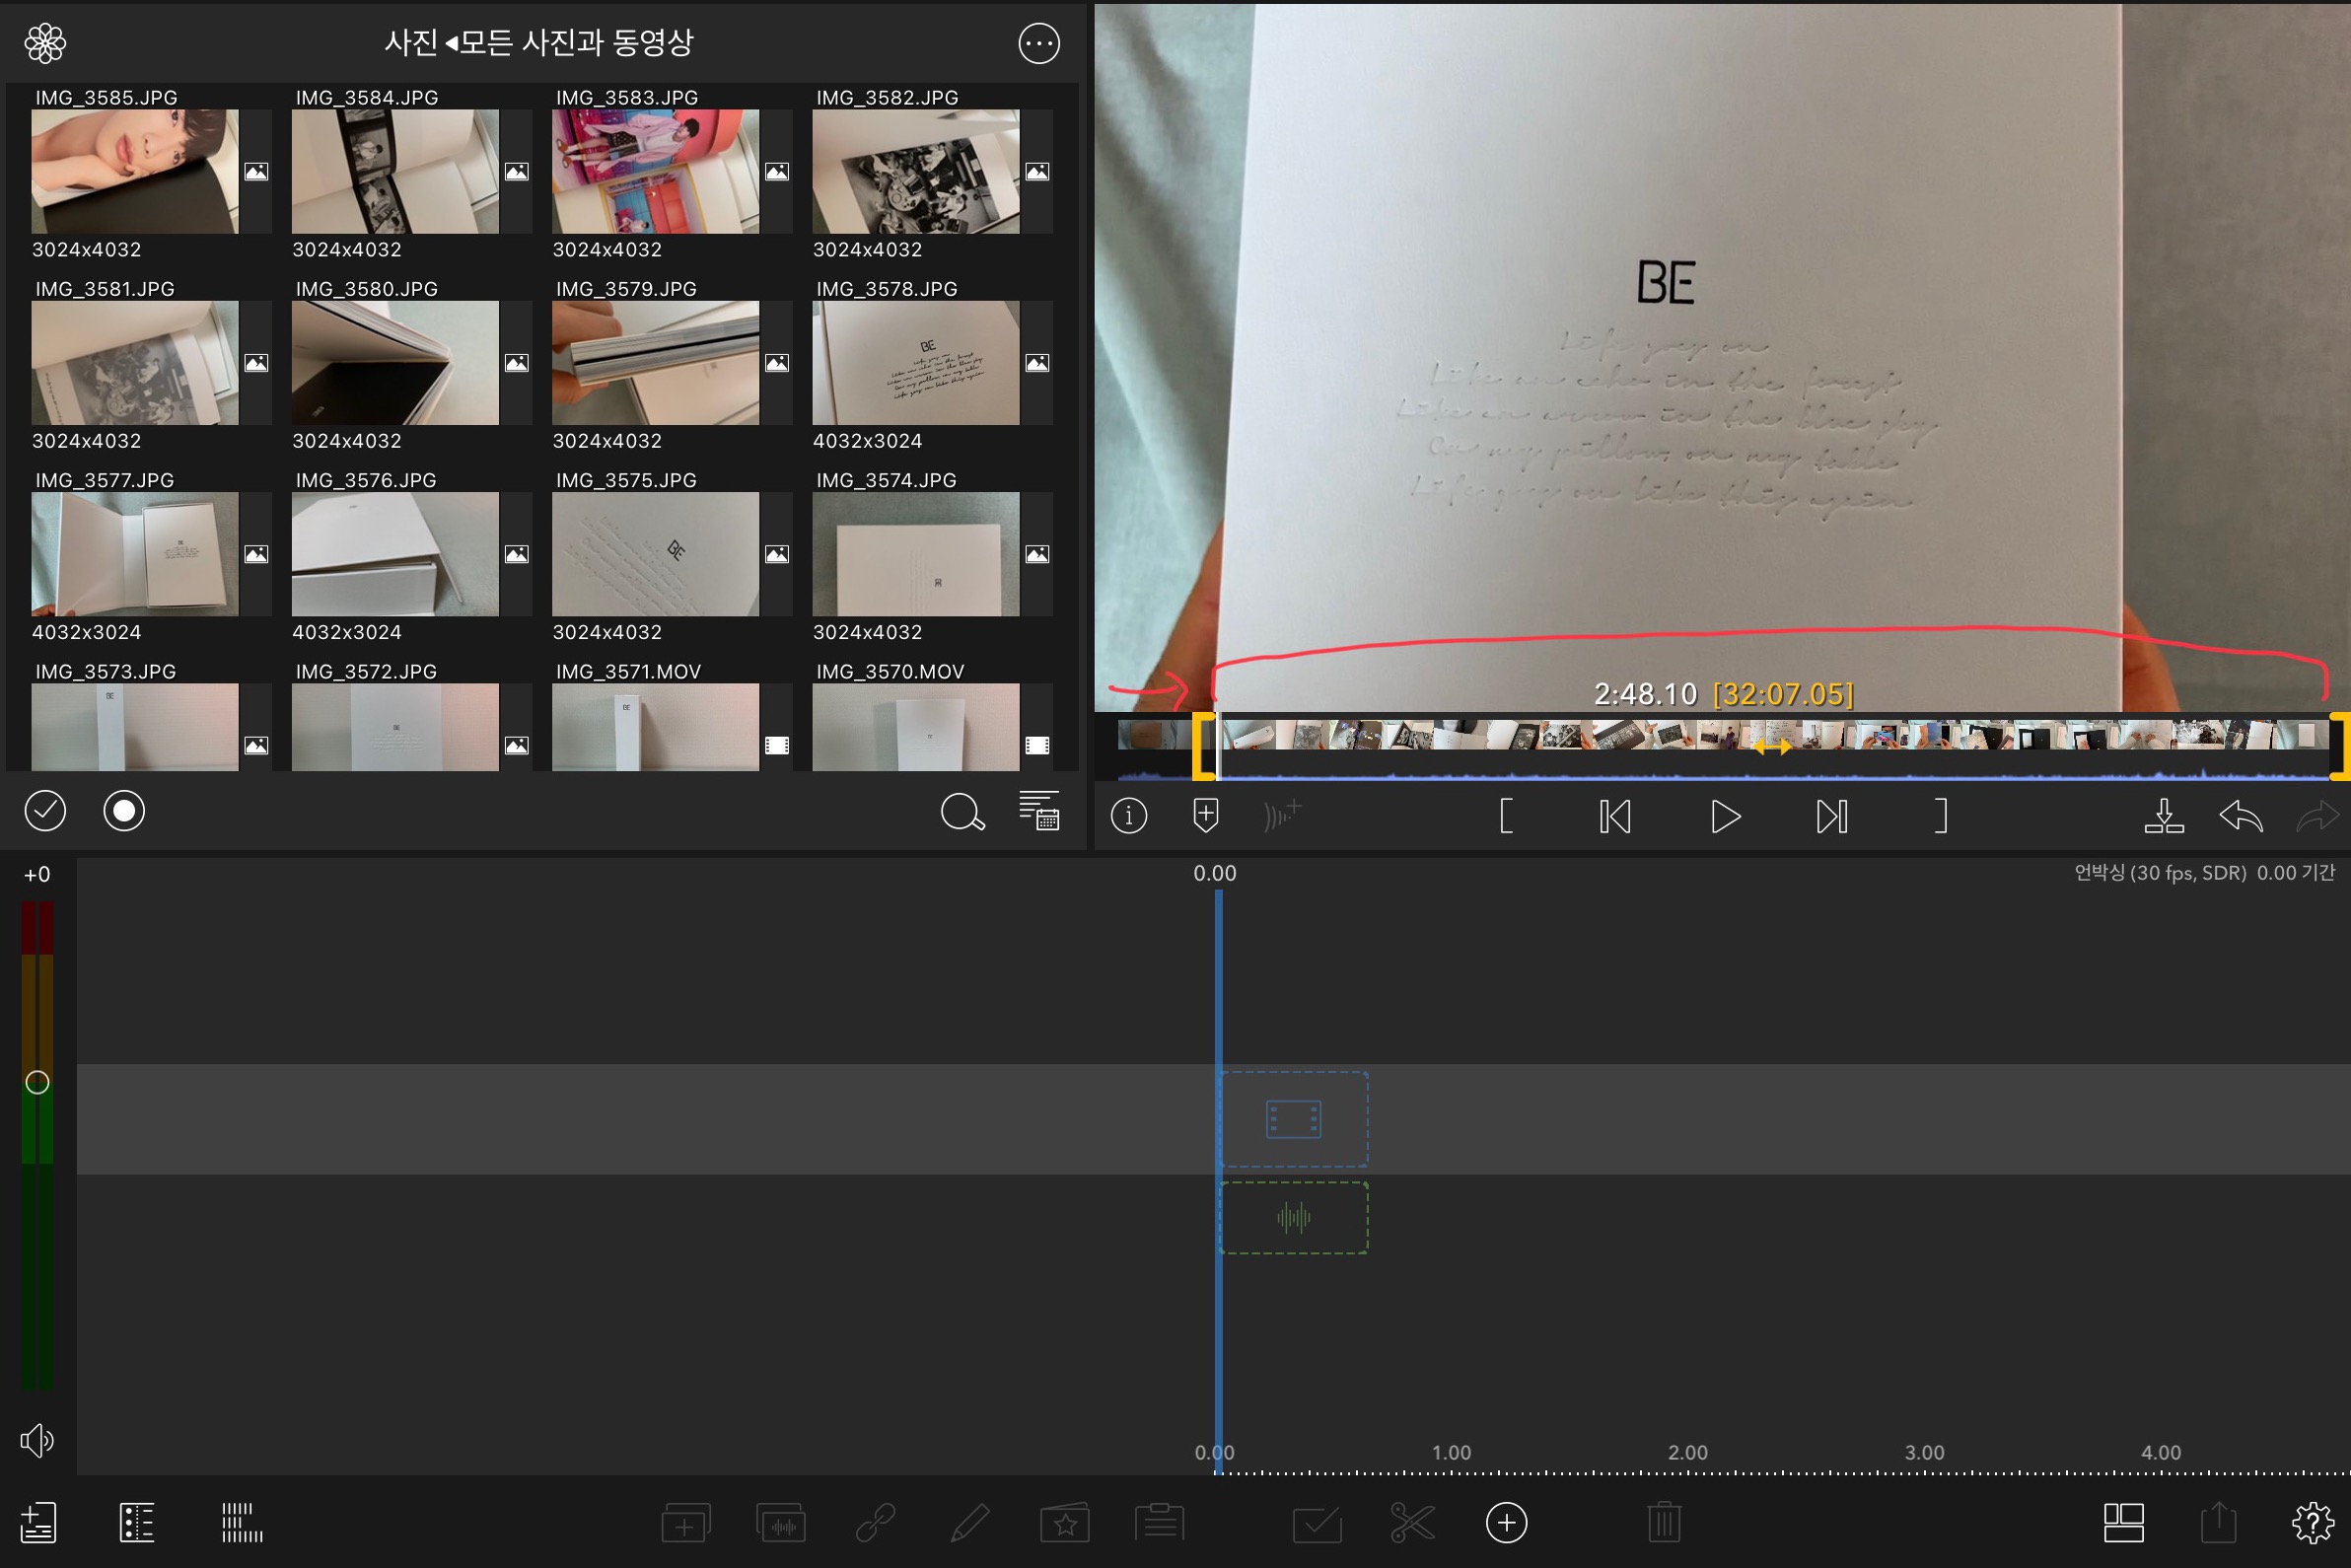Go back via the 사진 breadcrumb
Screen dimensions: 2351x1568
pos(411,42)
